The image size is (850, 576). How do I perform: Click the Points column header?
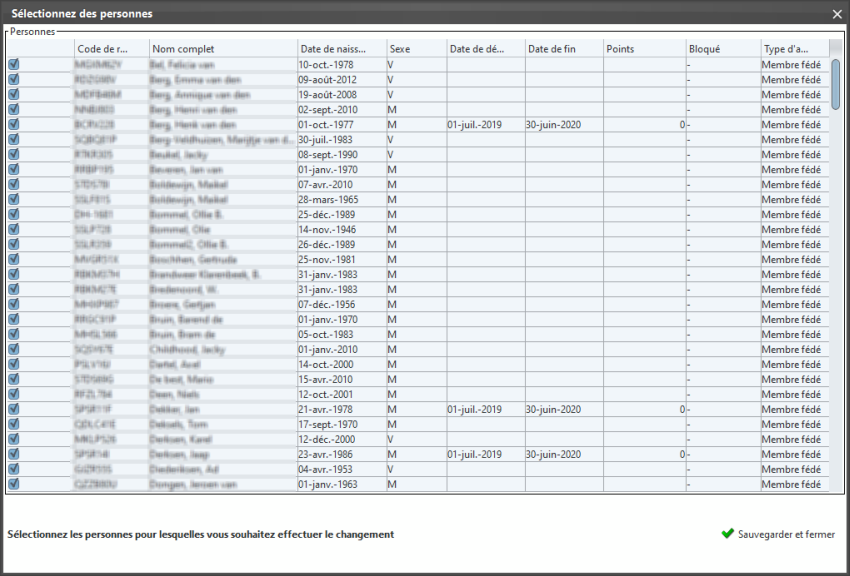pos(645,49)
